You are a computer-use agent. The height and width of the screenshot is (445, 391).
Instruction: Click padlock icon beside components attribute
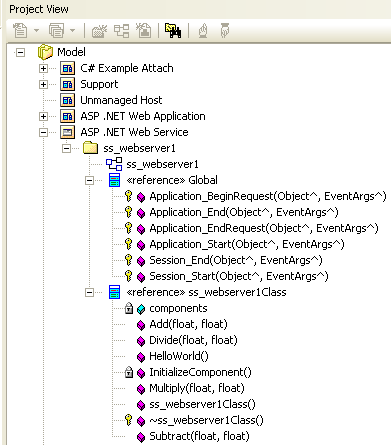point(129,308)
